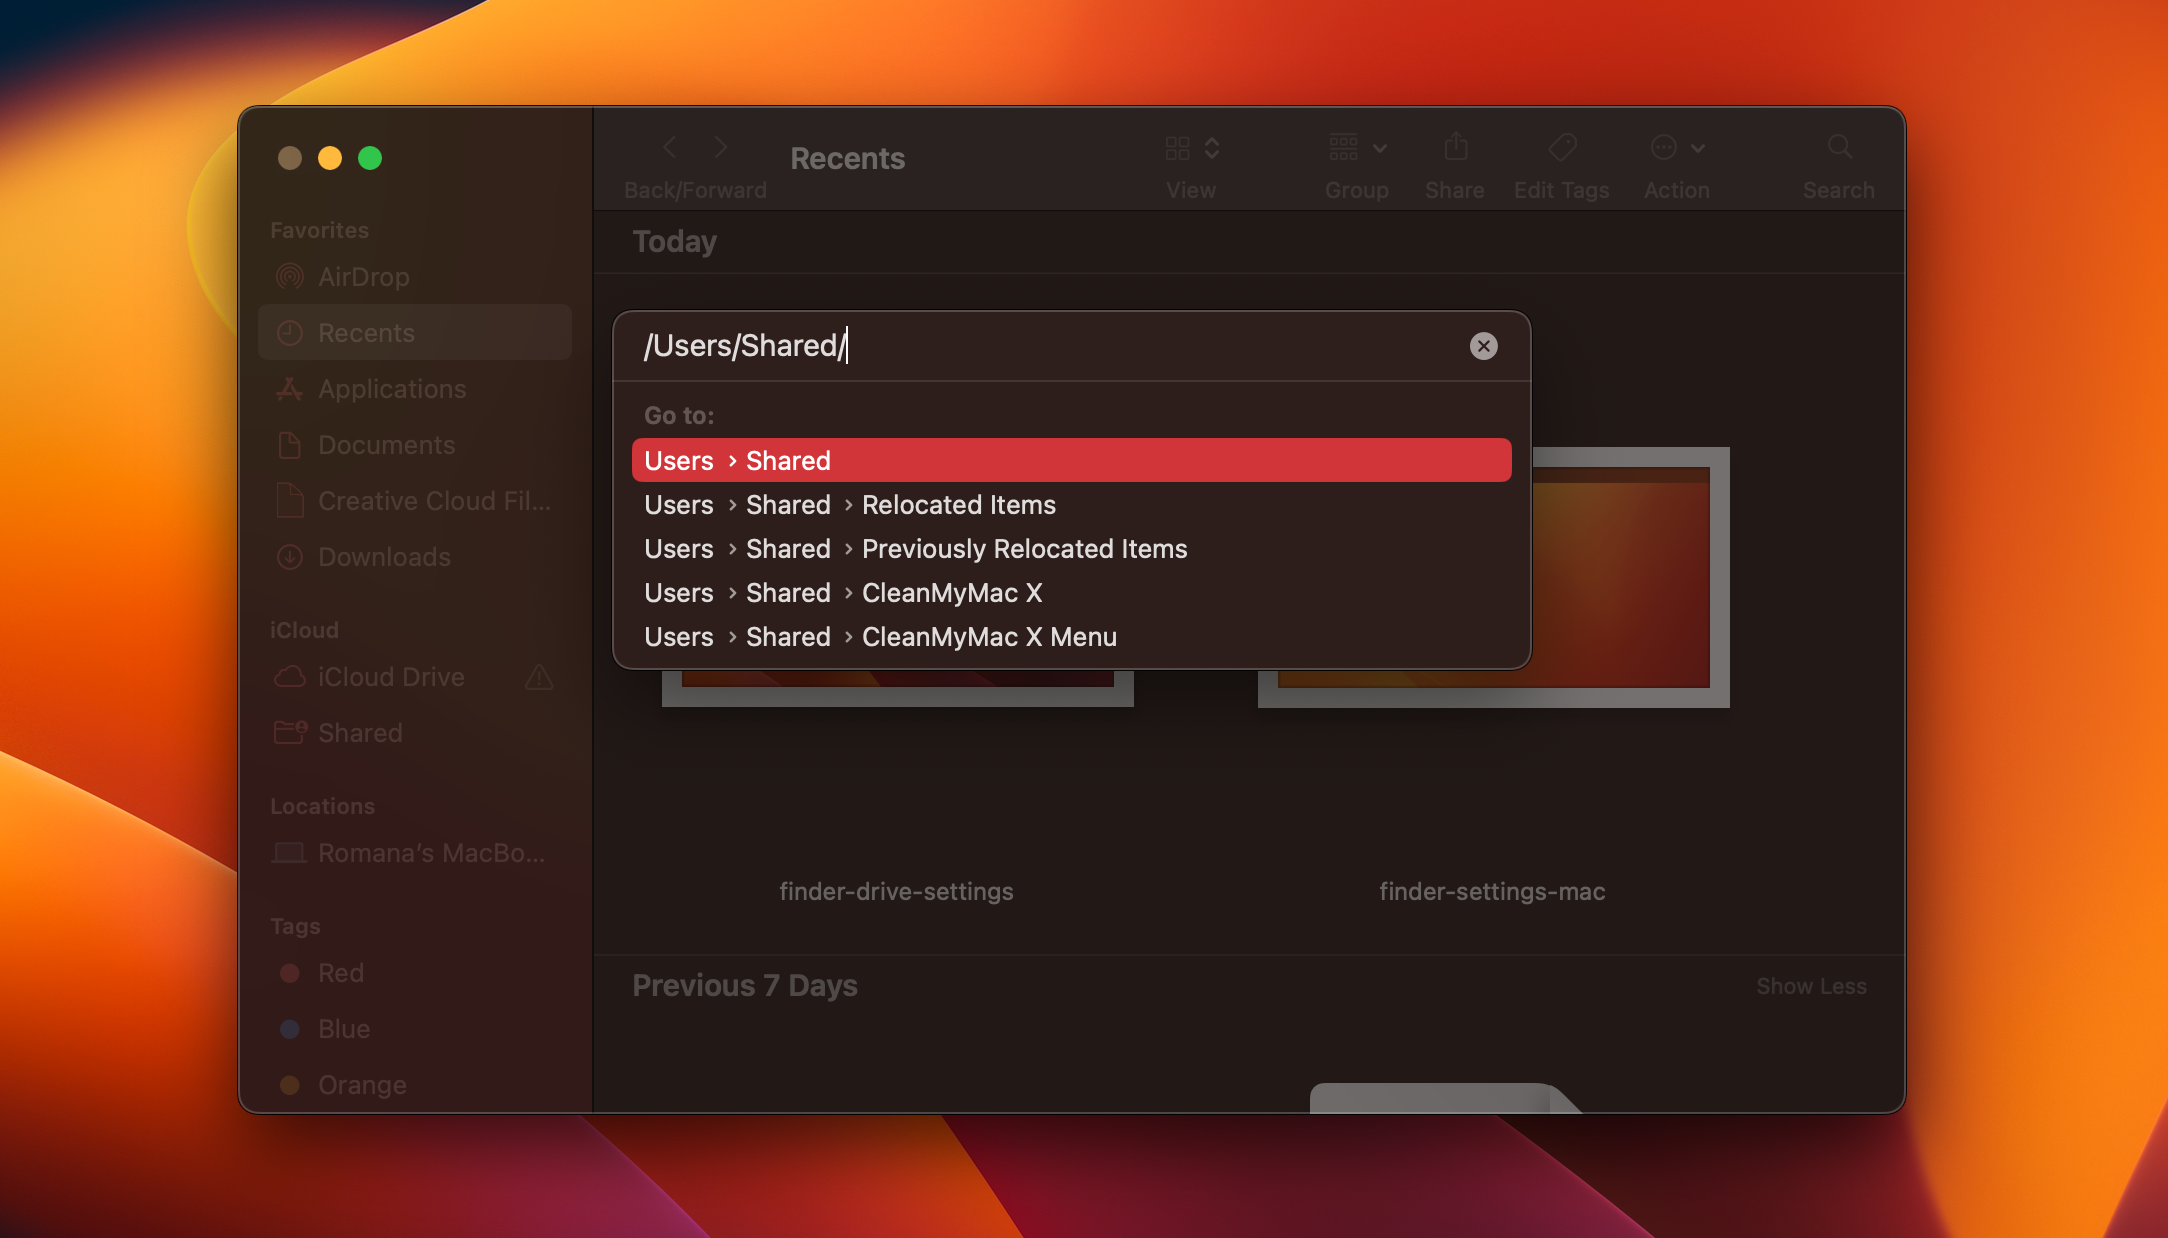Viewport: 2168px width, 1238px height.
Task: Select Users > Shared folder suggestion
Action: 1072,460
